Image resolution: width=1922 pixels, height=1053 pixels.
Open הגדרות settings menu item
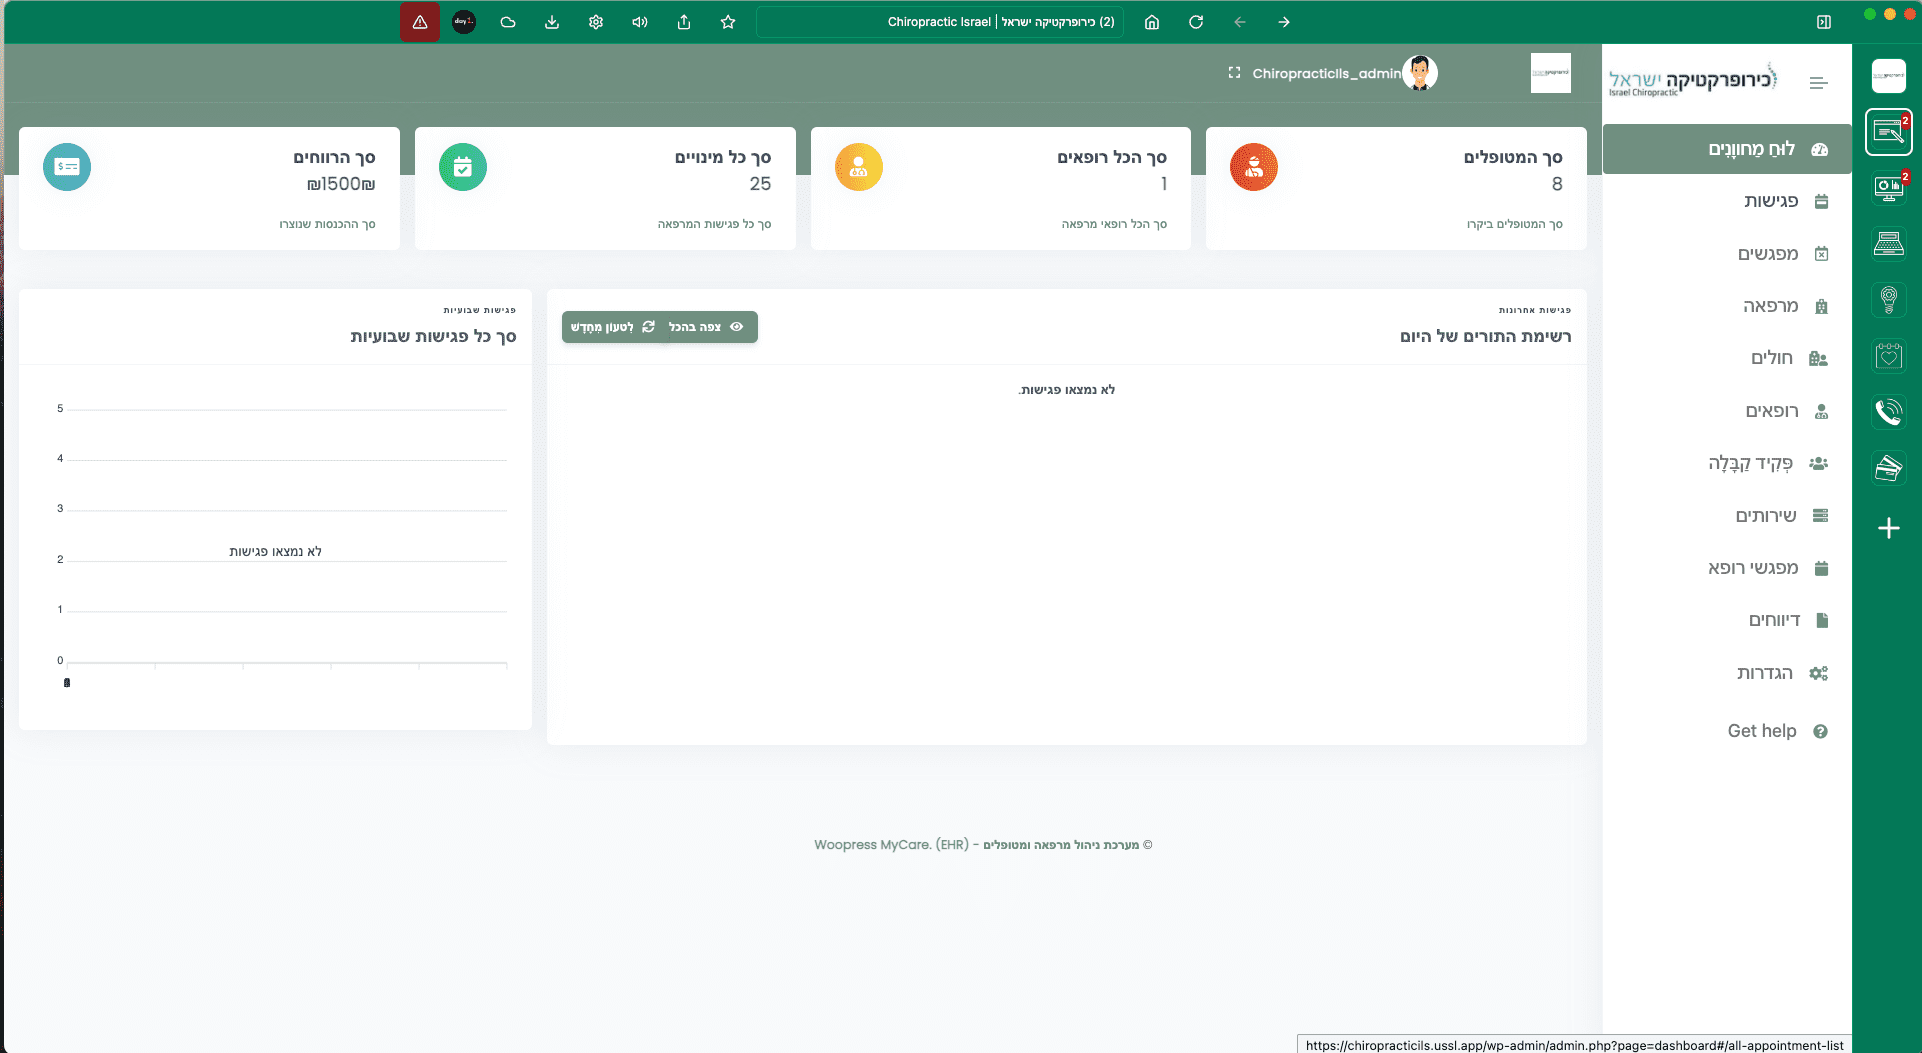1765,673
